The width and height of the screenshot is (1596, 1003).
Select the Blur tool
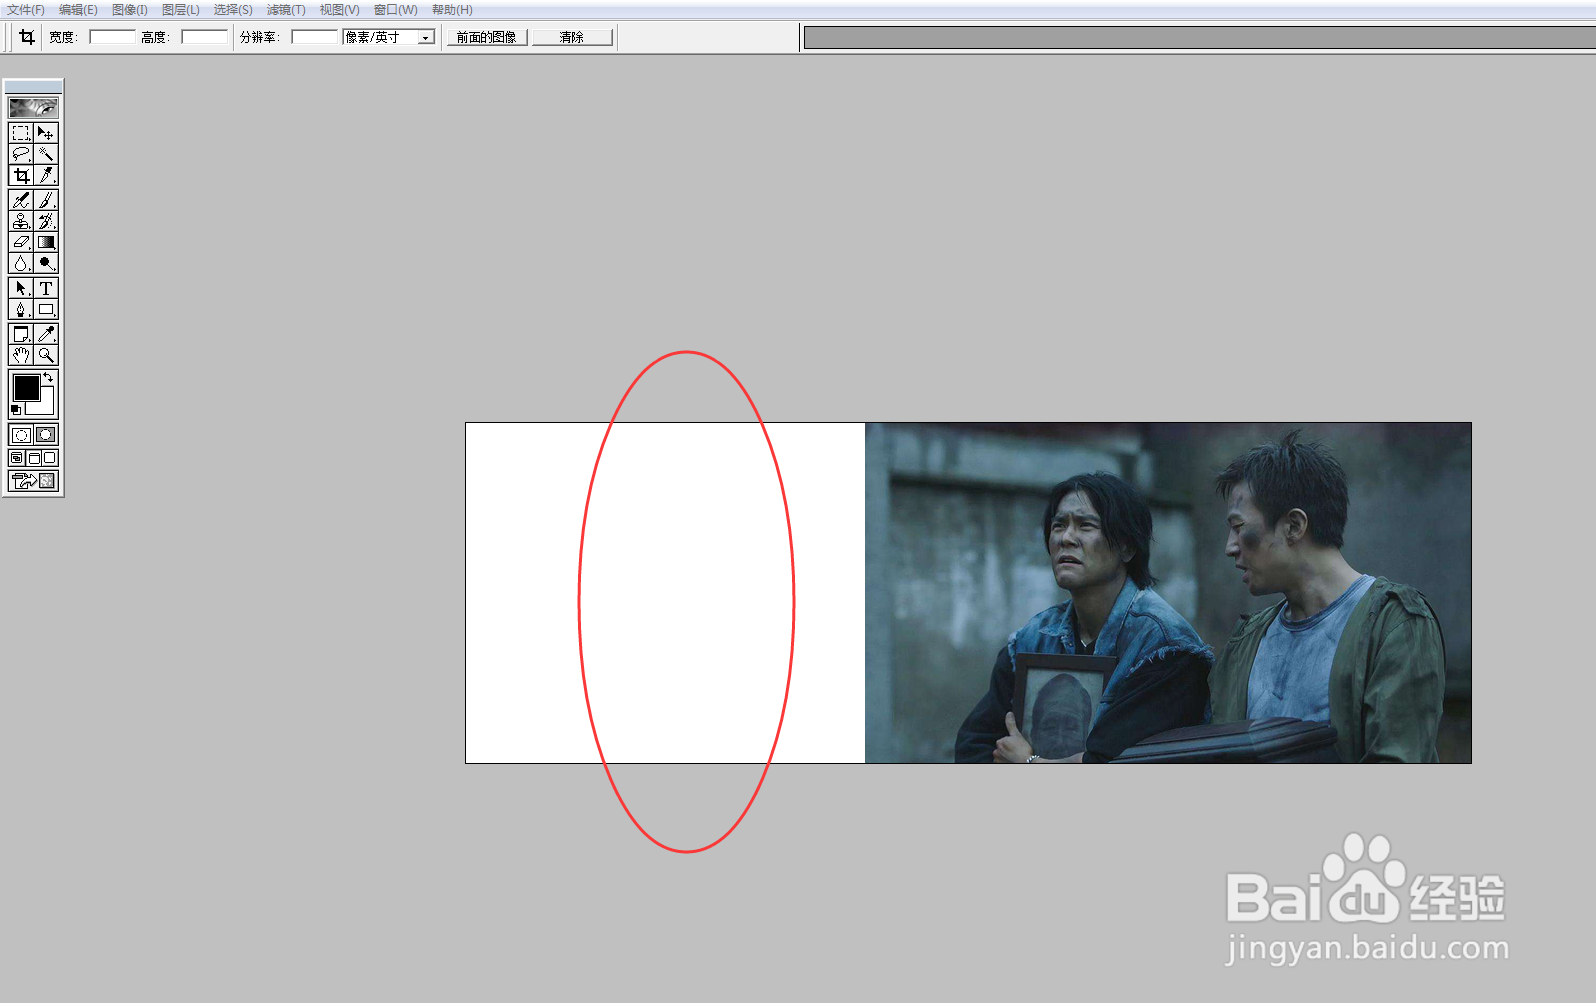pyautogui.click(x=21, y=263)
